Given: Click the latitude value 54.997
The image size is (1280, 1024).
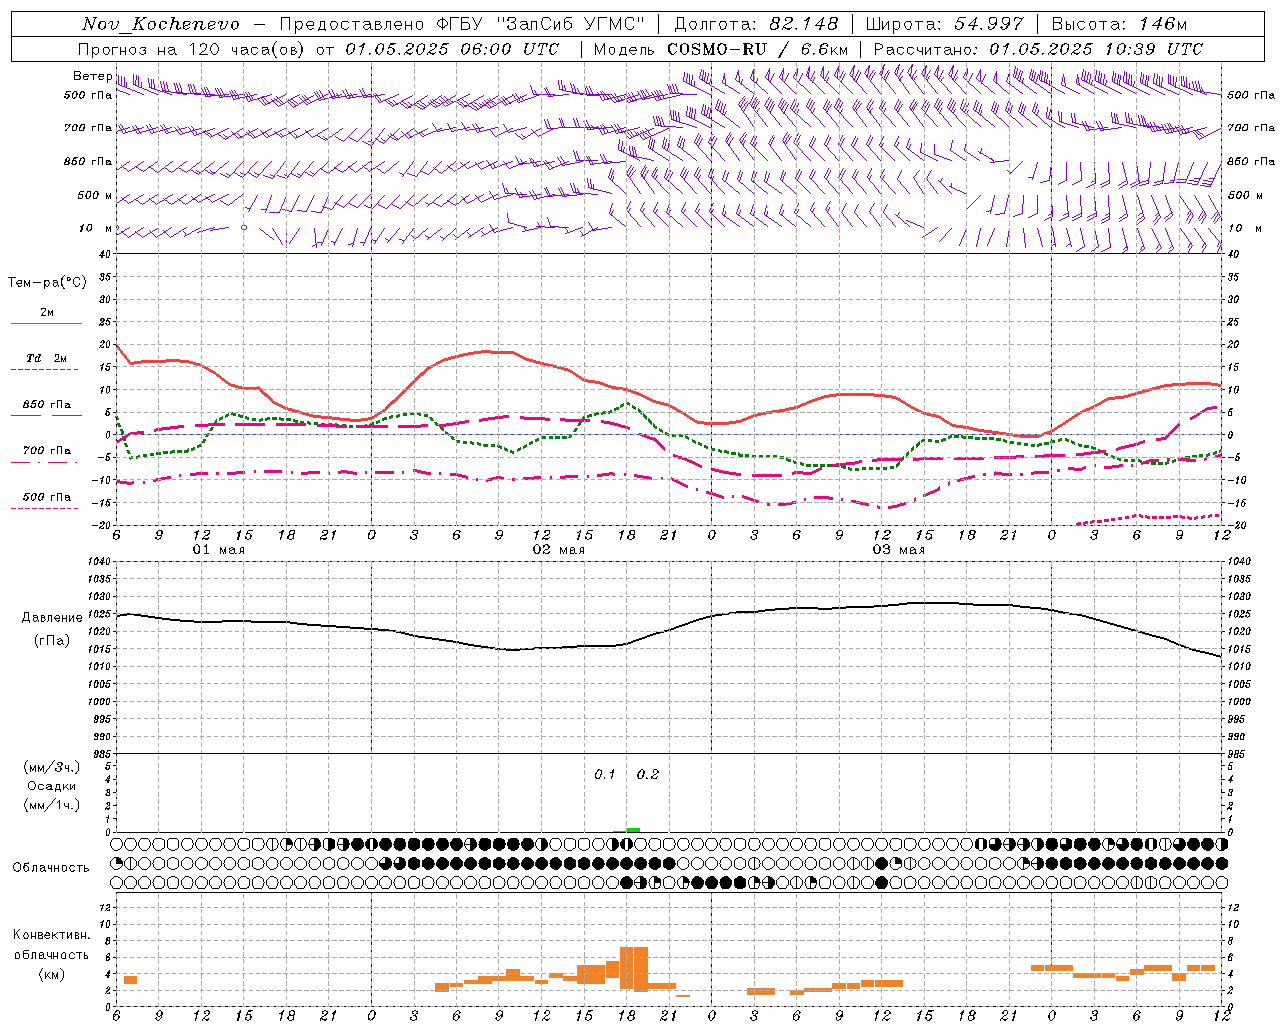Looking at the screenshot, I should pos(988,24).
